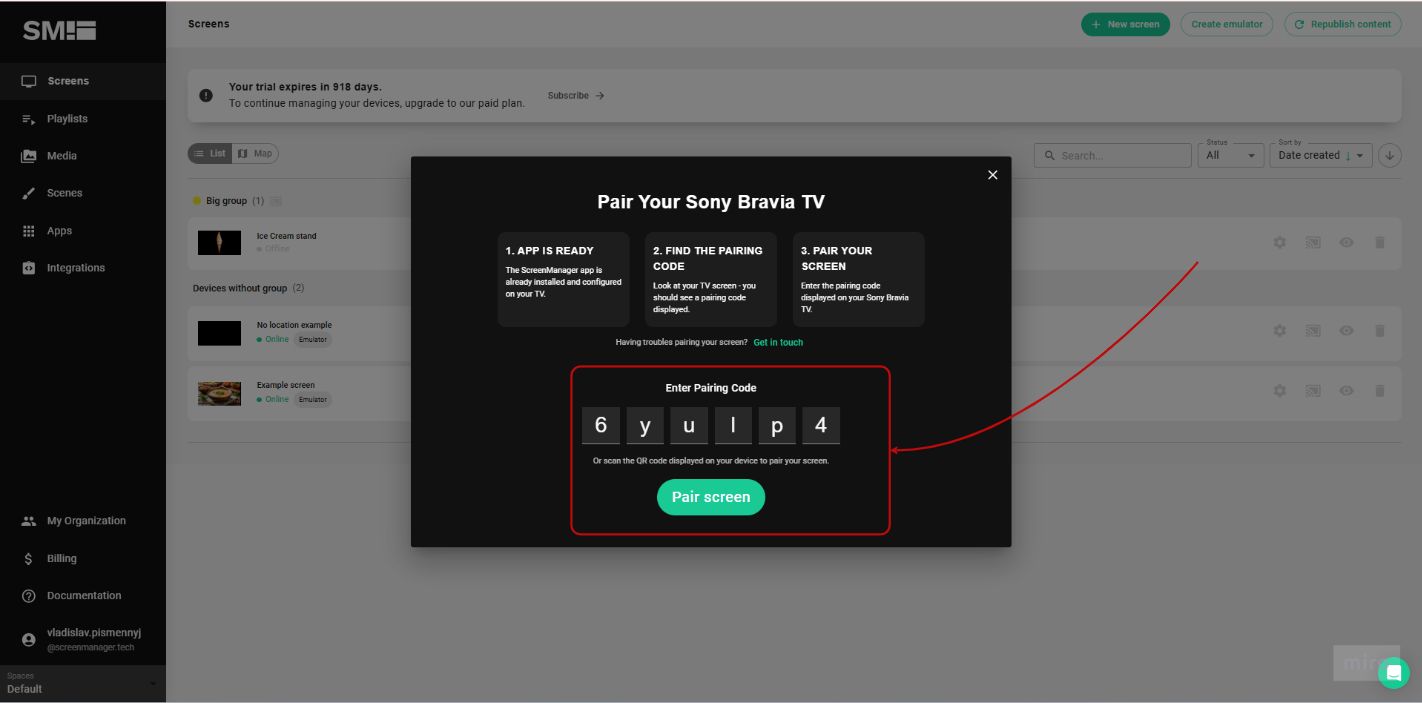Screen dimensions: 1422x703
Task: Toggle the sort direction arrow button
Action: 1389,155
